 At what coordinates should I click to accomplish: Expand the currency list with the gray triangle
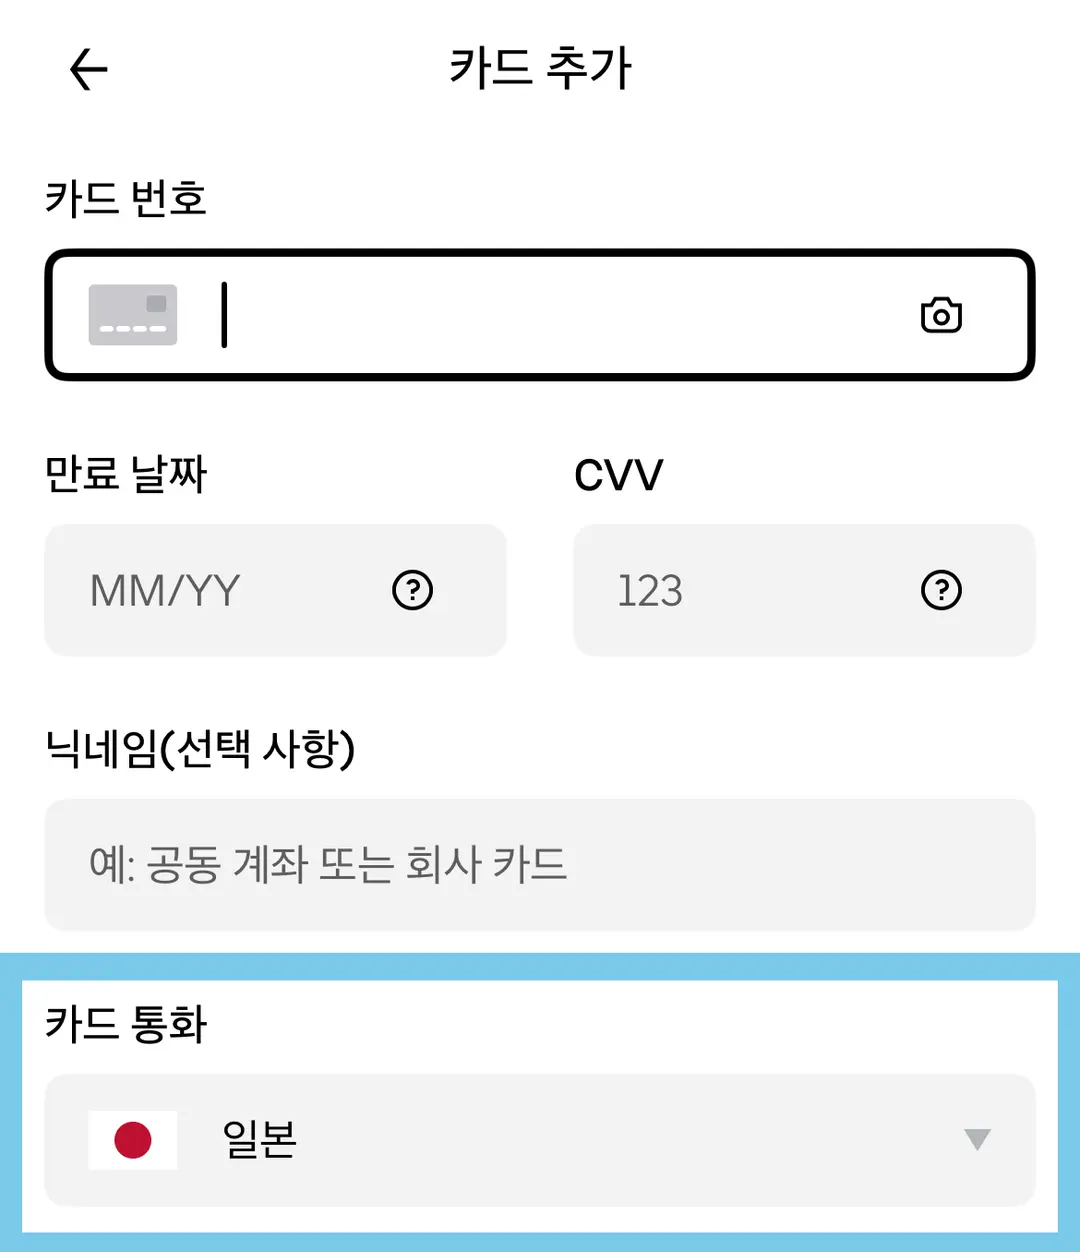point(977,1140)
